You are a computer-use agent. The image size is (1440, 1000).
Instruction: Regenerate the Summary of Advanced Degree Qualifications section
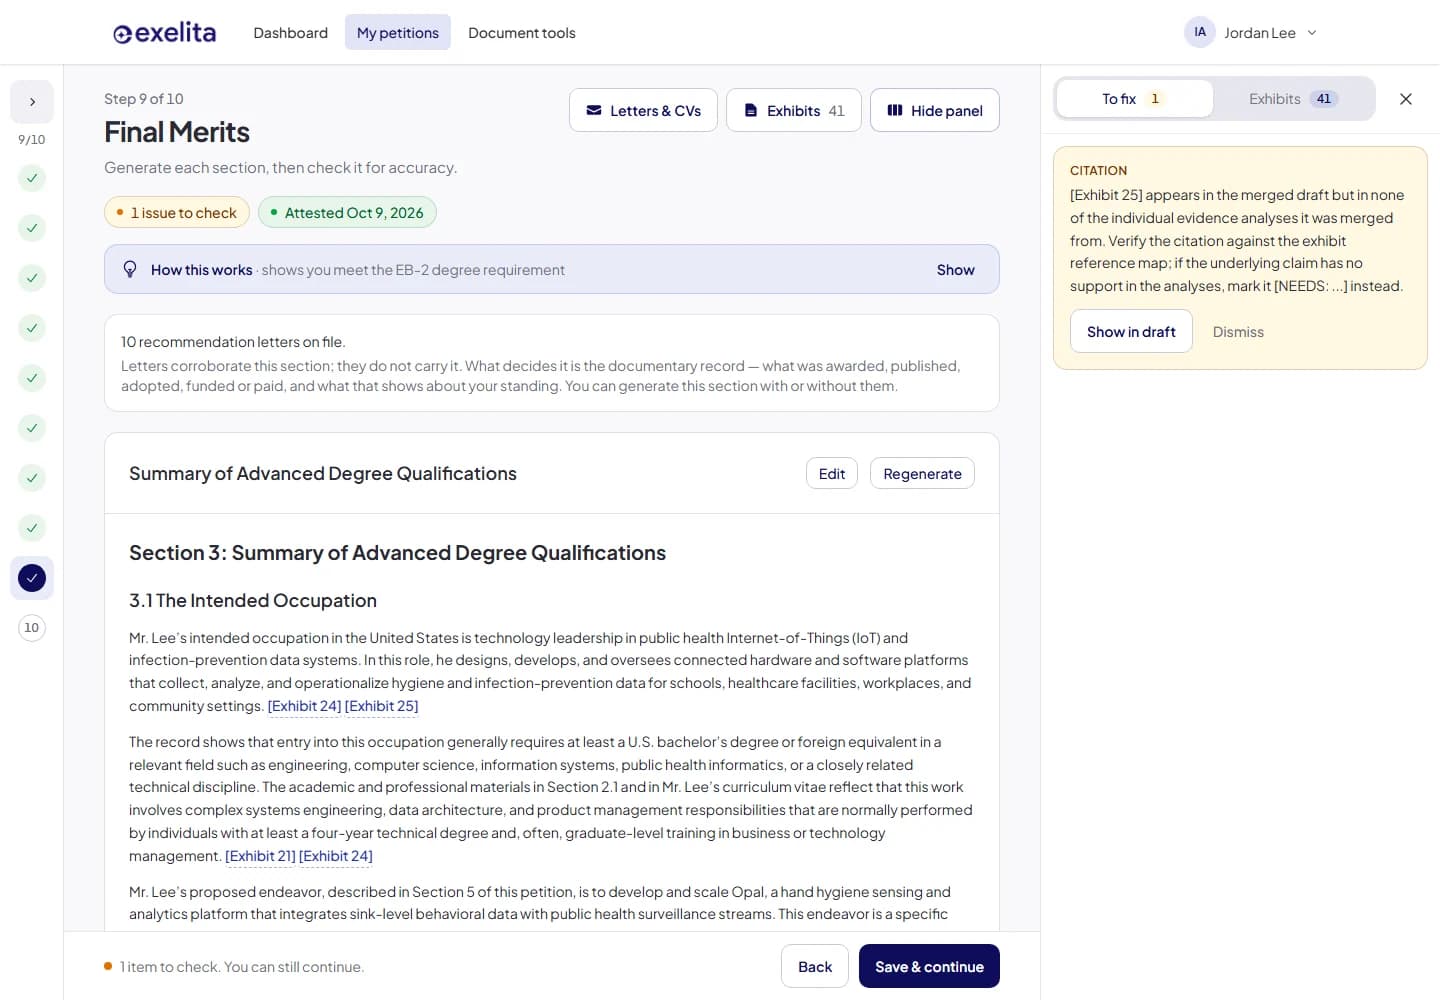pyautogui.click(x=922, y=474)
